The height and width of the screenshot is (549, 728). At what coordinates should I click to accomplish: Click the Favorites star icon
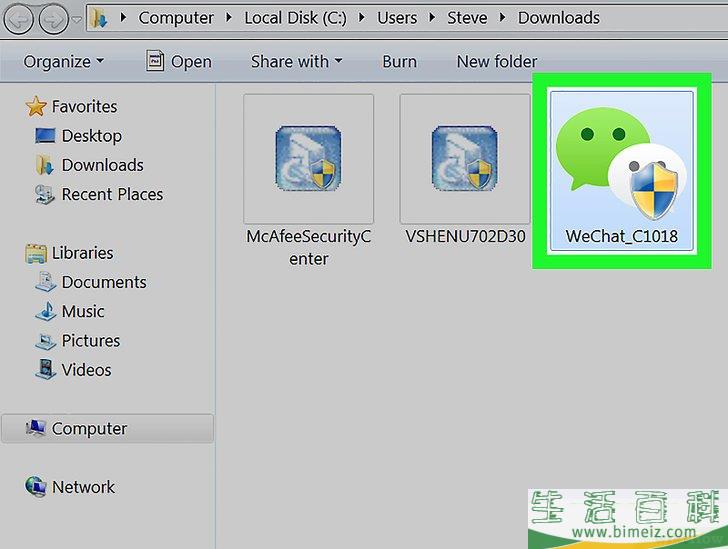coord(36,107)
